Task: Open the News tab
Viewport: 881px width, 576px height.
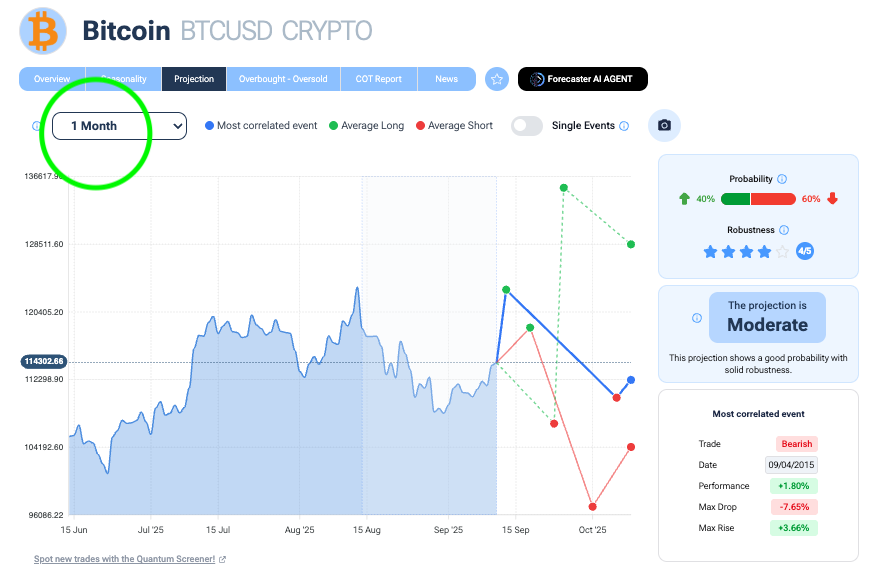Action: [447, 79]
